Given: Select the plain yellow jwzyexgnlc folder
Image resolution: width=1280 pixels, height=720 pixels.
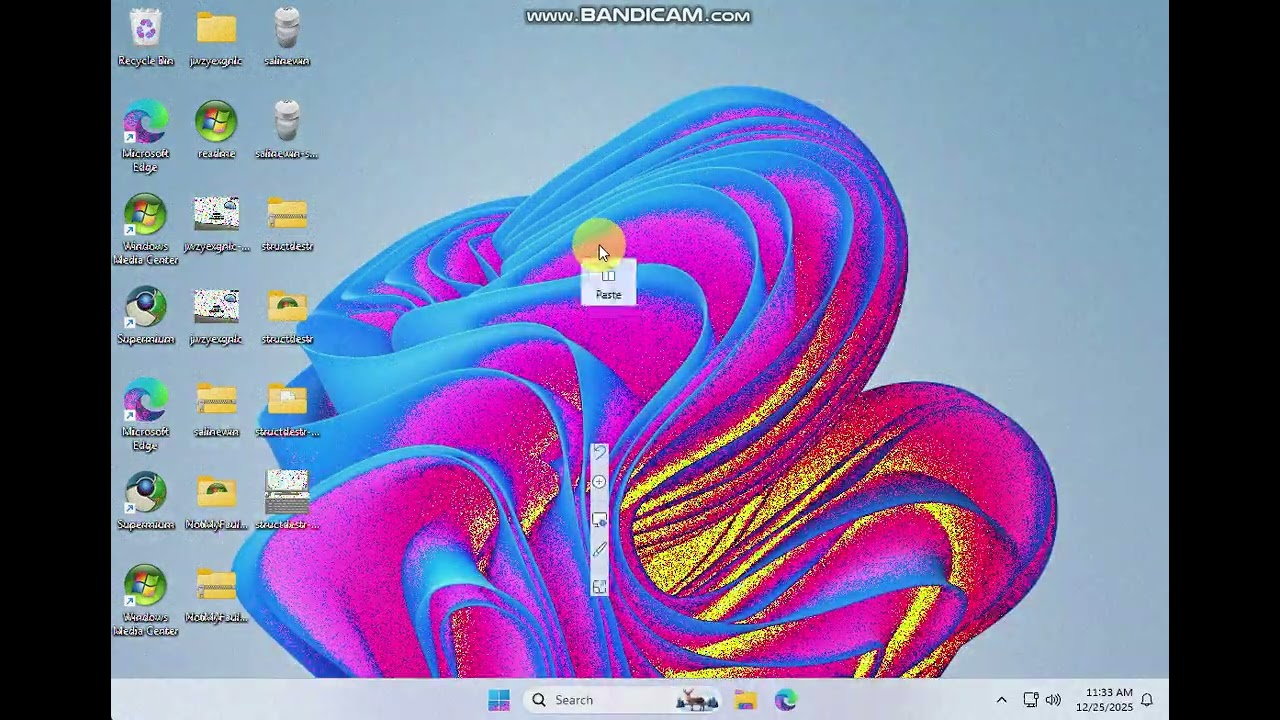Looking at the screenshot, I should [x=216, y=38].
